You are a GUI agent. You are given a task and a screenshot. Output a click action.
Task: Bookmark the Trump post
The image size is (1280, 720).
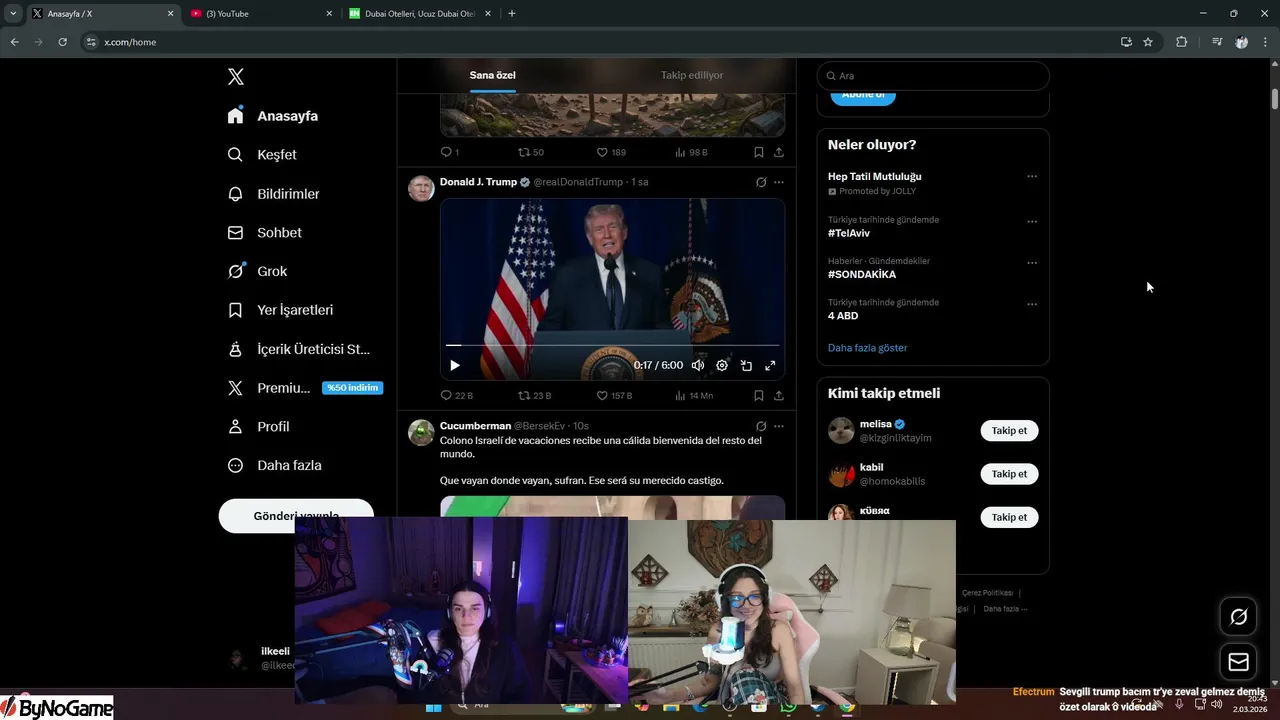coord(759,395)
